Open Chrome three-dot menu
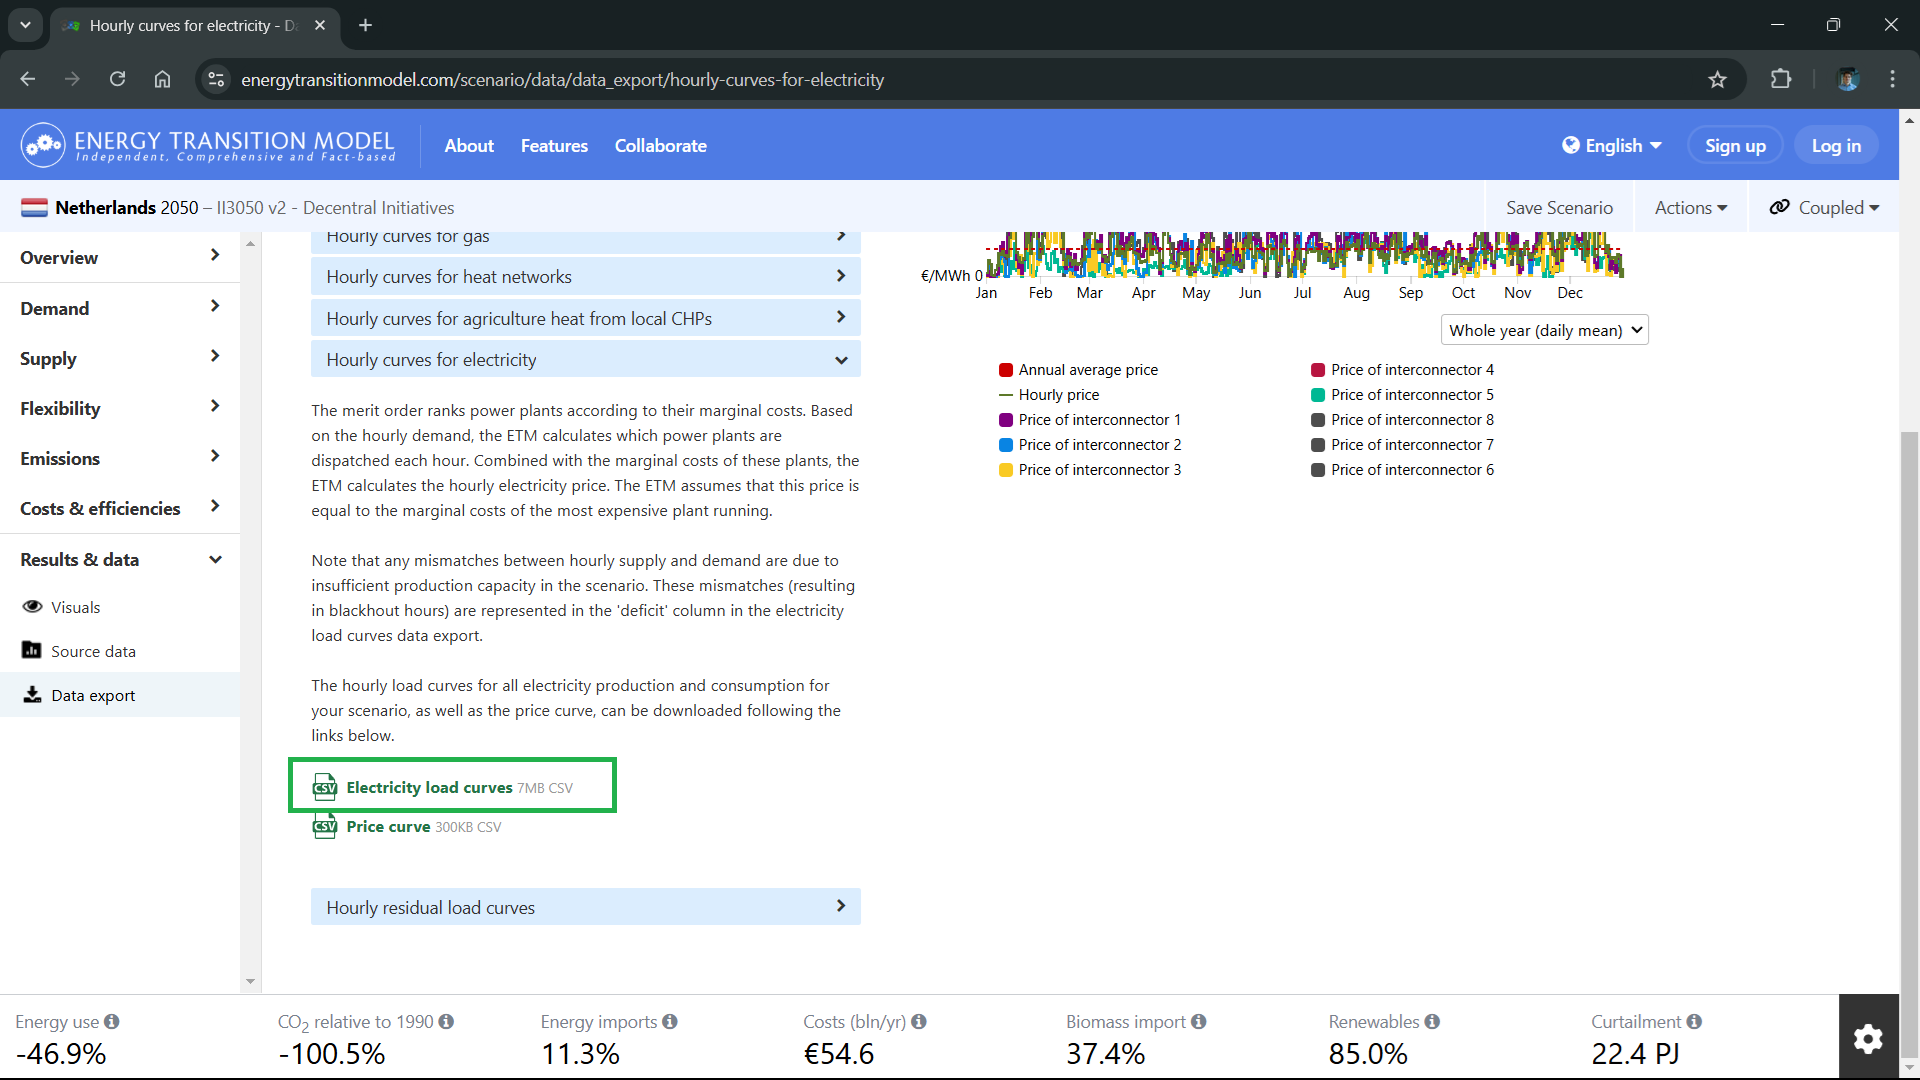This screenshot has width=1920, height=1080. 1892,80
